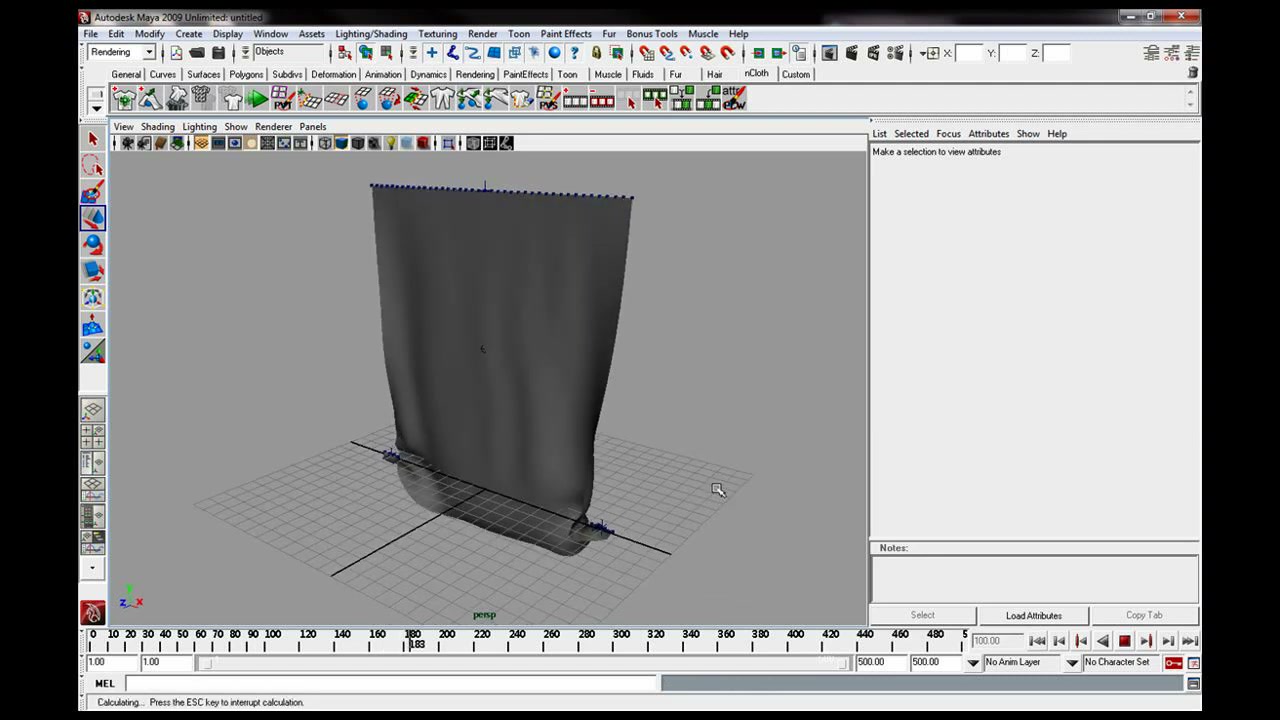The width and height of the screenshot is (1280, 720).
Task: Click the green arrow play shelf icon
Action: [x=257, y=98]
